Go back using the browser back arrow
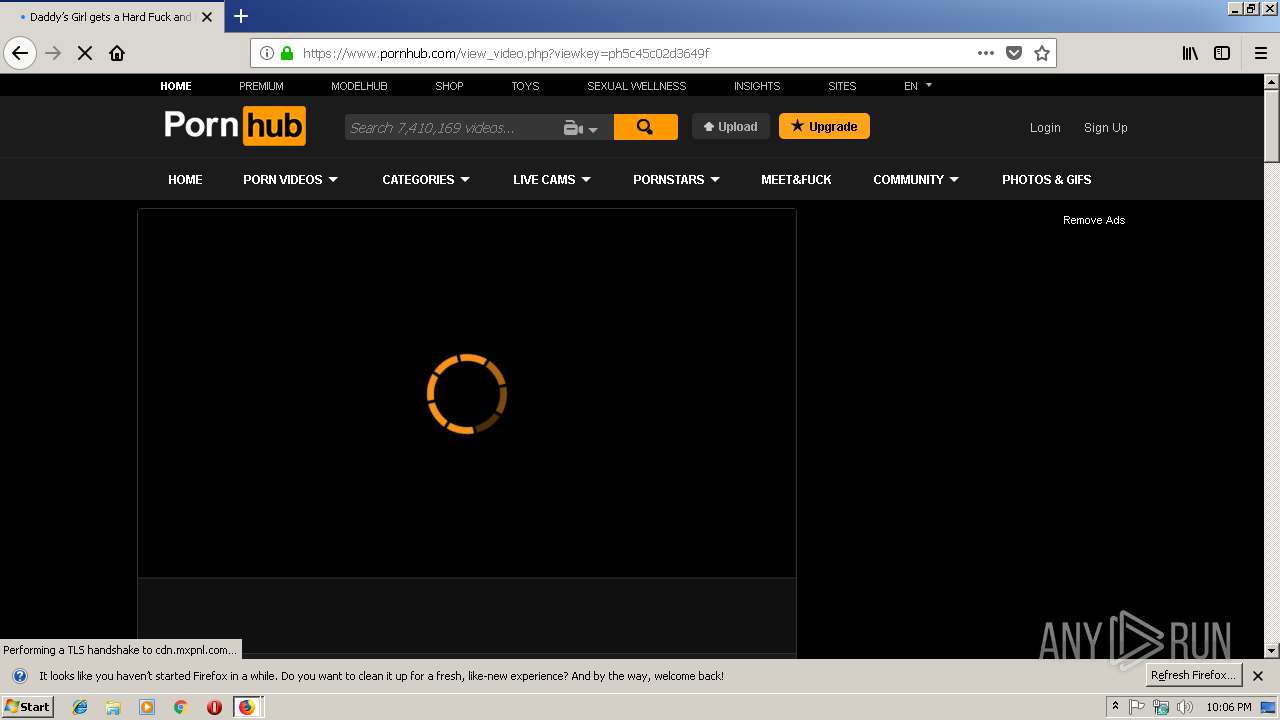 [x=20, y=53]
